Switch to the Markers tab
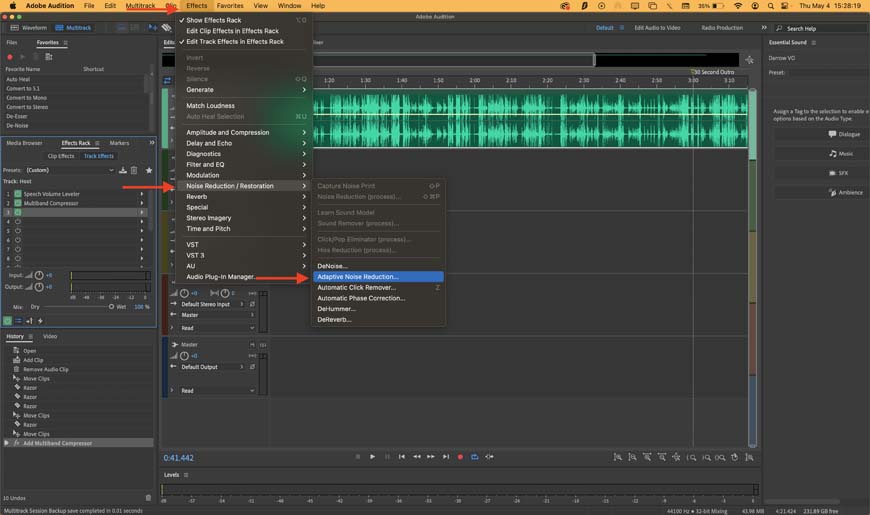The width and height of the screenshot is (870, 515). coord(119,143)
